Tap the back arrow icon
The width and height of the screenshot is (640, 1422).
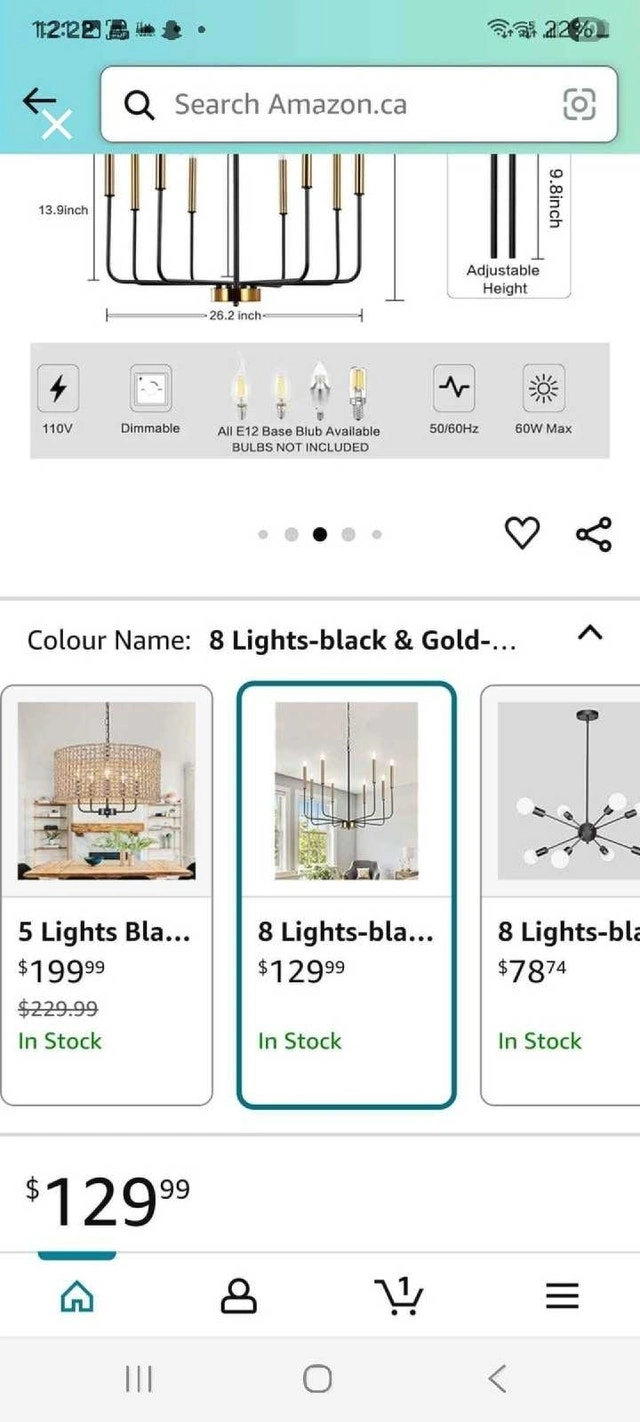coord(40,100)
